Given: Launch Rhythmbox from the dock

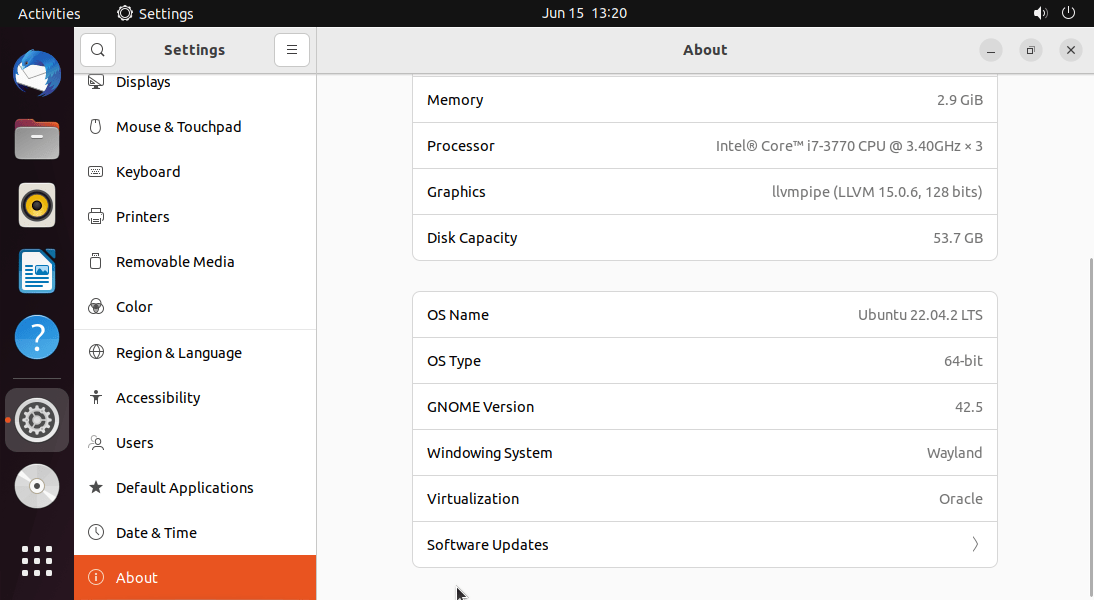Looking at the screenshot, I should point(37,205).
